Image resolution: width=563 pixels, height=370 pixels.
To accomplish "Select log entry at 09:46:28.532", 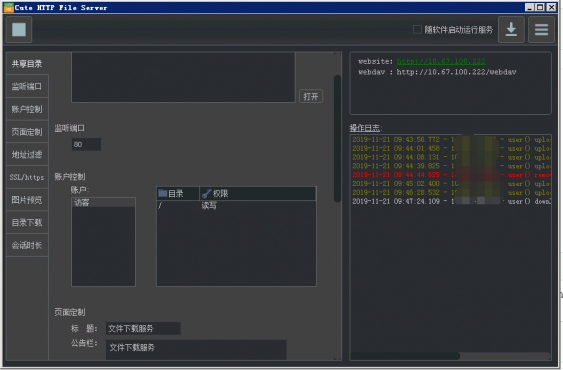I will (451, 193).
